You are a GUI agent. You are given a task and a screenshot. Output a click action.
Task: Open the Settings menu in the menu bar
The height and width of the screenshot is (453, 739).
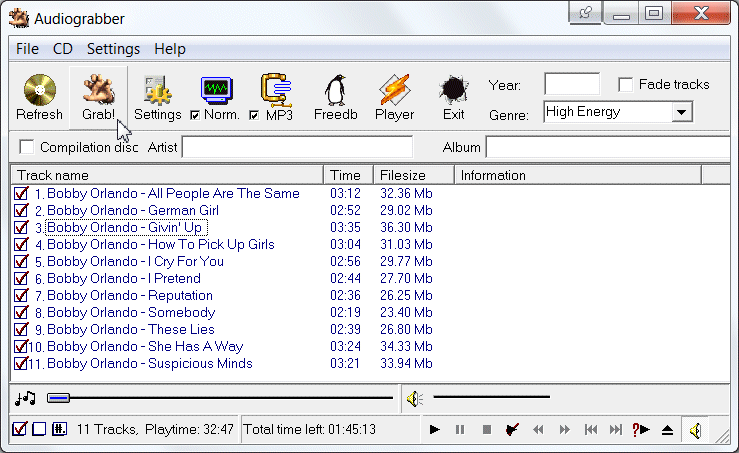[x=114, y=49]
